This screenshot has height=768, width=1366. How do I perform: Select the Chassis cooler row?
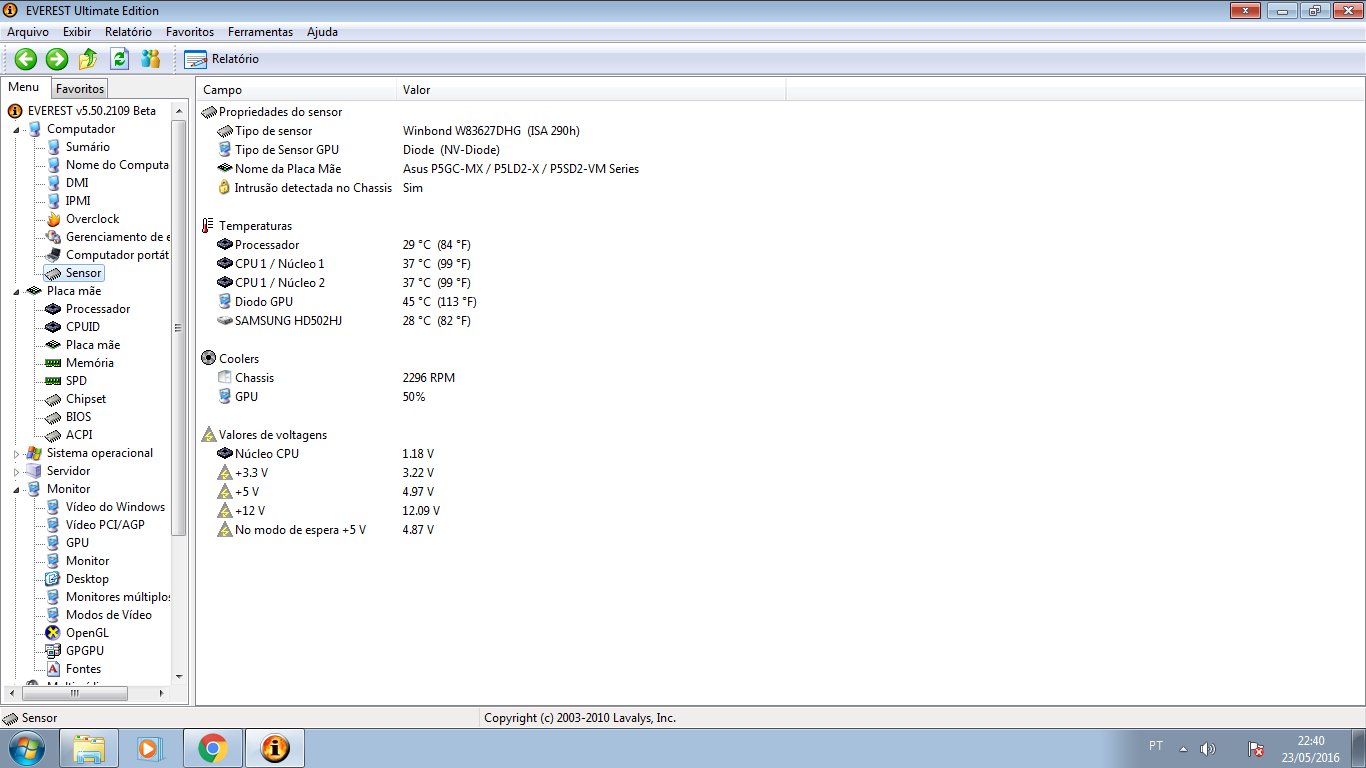coord(336,378)
